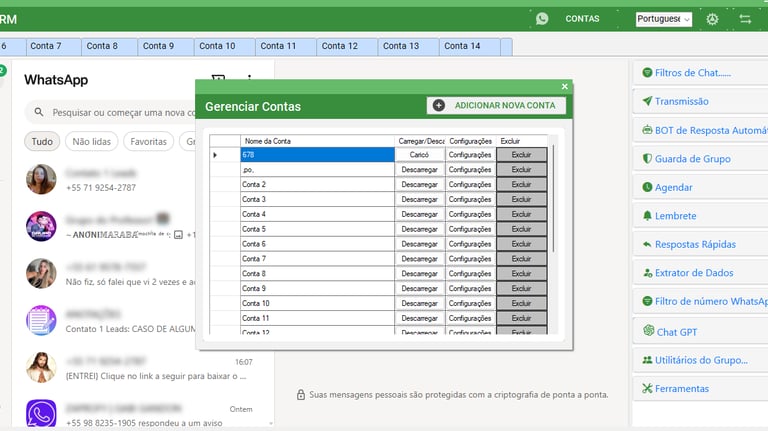Click the switch arrows icon in header
This screenshot has width=768, height=431.
(x=745, y=19)
